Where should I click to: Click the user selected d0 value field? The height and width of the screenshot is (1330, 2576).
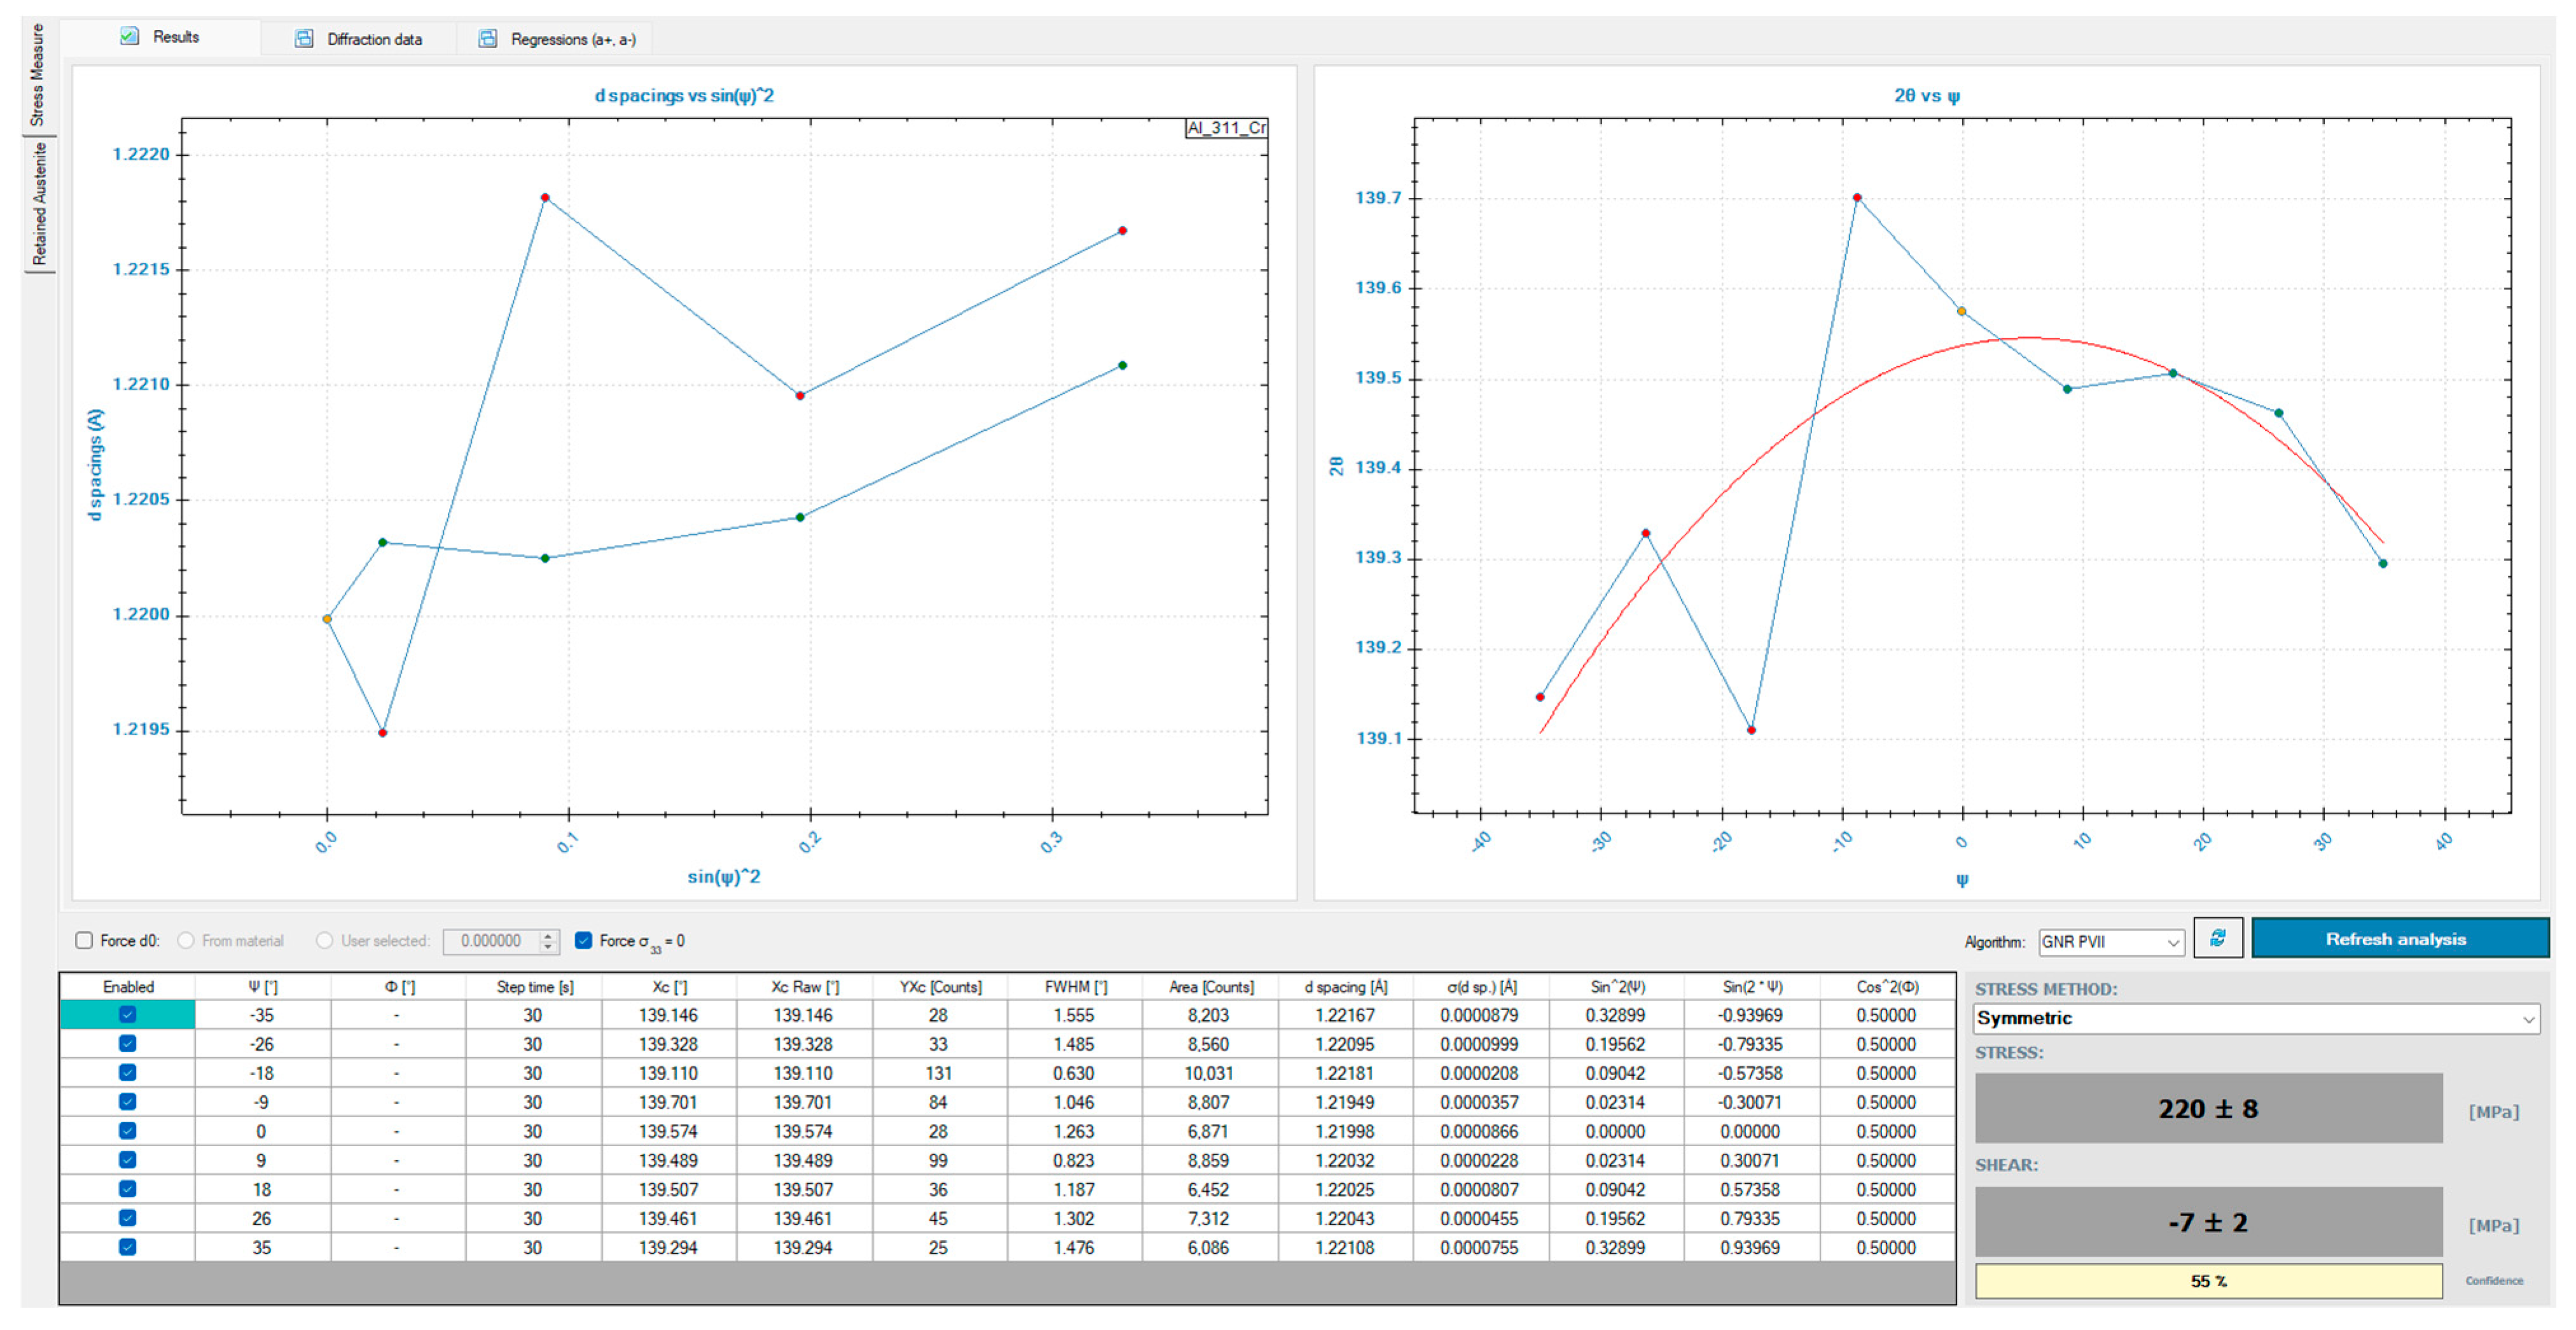(x=490, y=940)
